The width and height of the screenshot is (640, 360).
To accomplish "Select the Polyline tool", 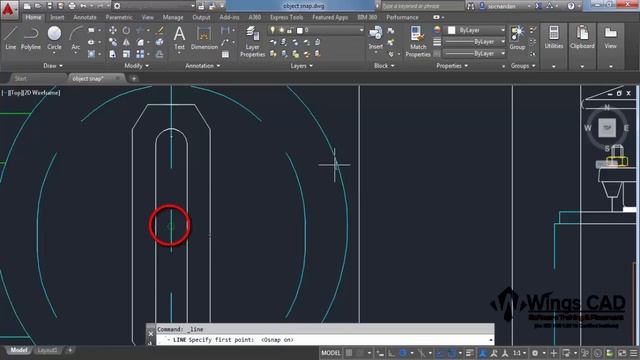I will coord(31,38).
